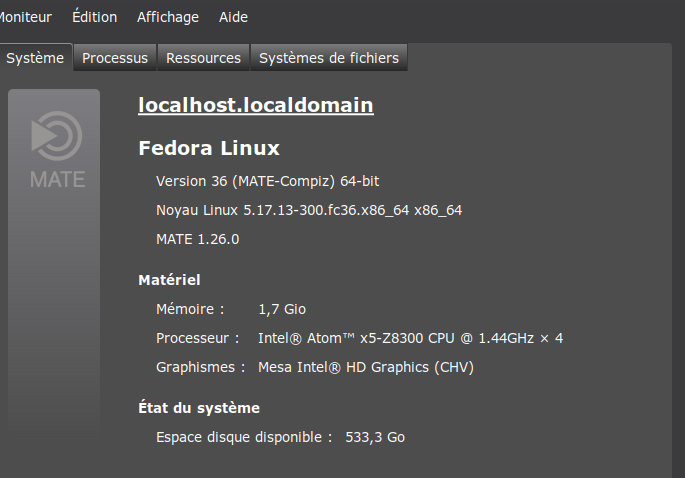This screenshot has width=685, height=478.
Task: Click the Version 36 MATE-Compiz line
Action: point(267,181)
